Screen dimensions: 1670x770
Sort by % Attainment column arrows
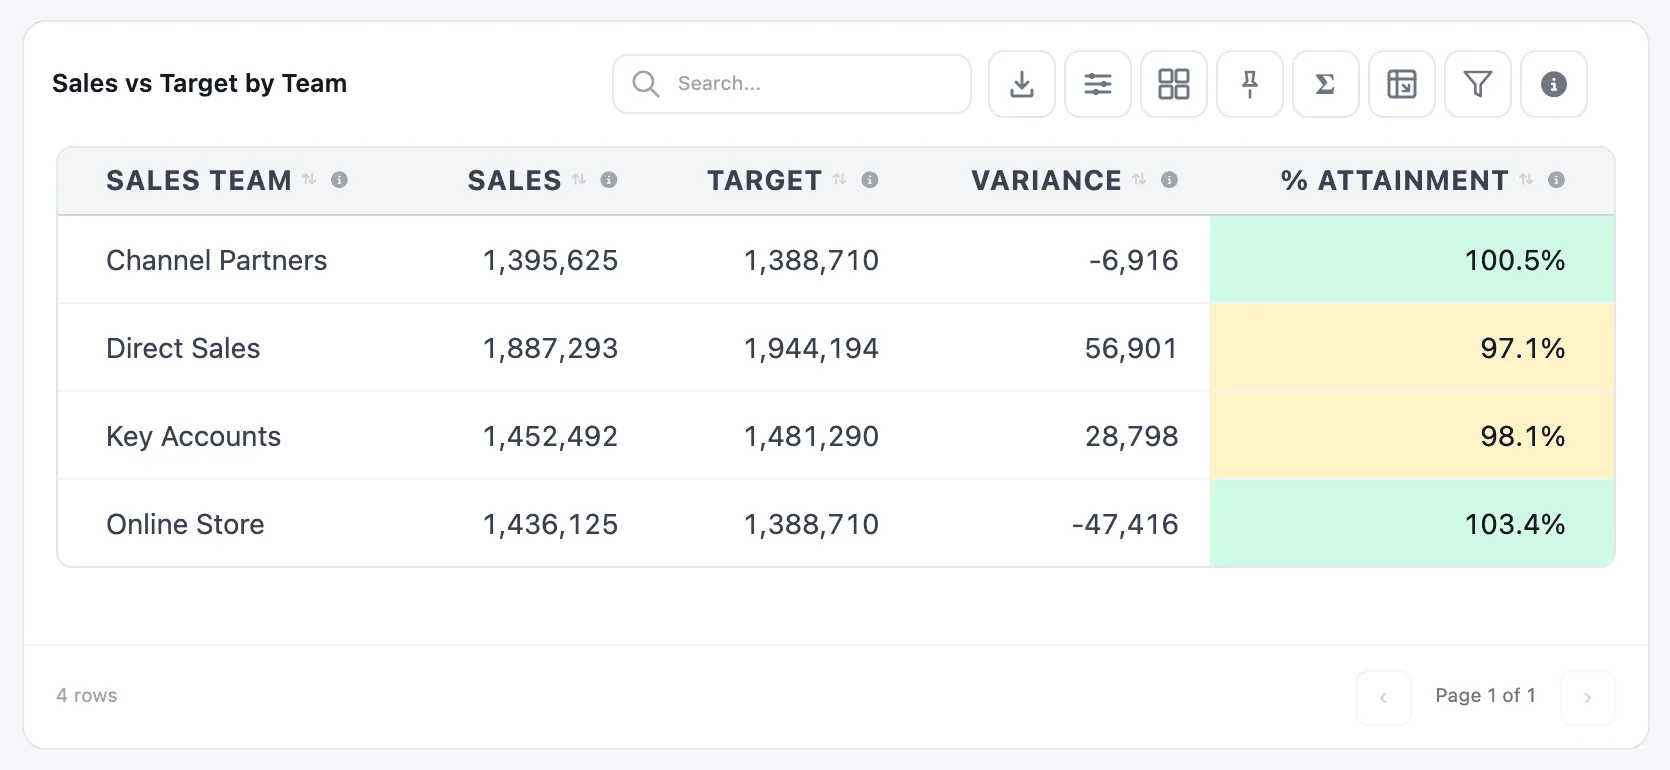(1526, 180)
